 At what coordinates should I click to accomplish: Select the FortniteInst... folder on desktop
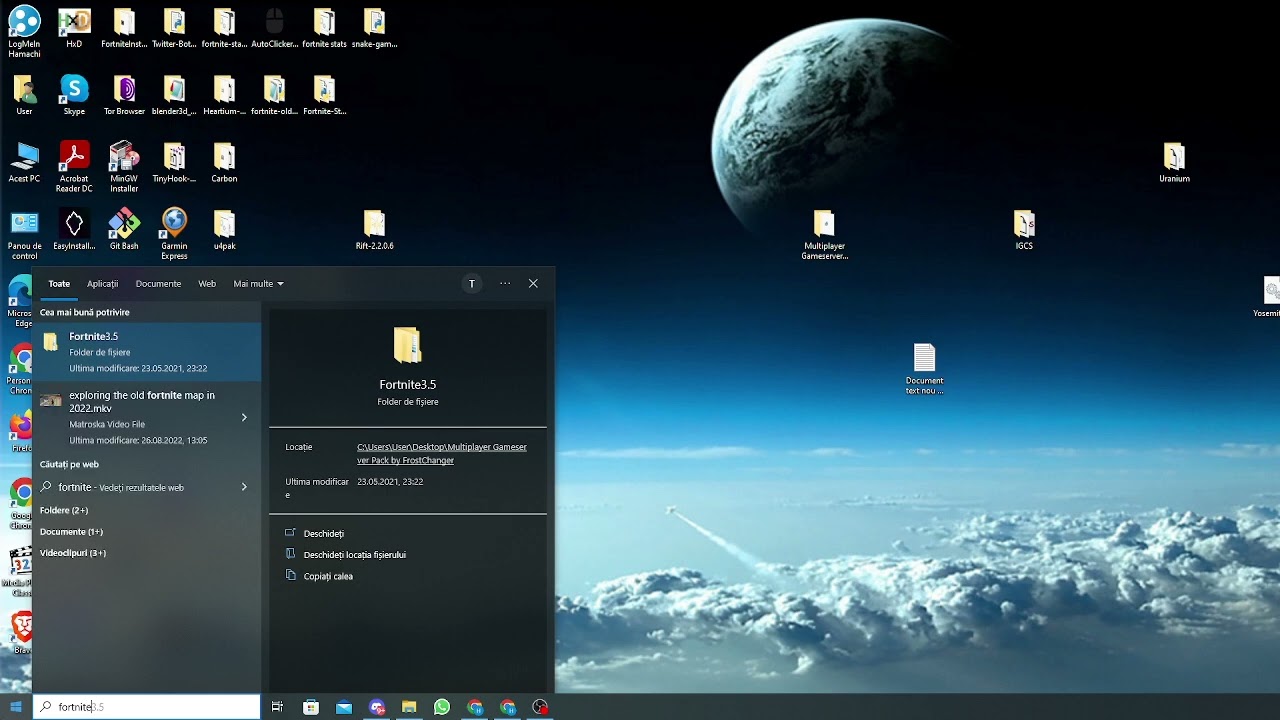[124, 28]
